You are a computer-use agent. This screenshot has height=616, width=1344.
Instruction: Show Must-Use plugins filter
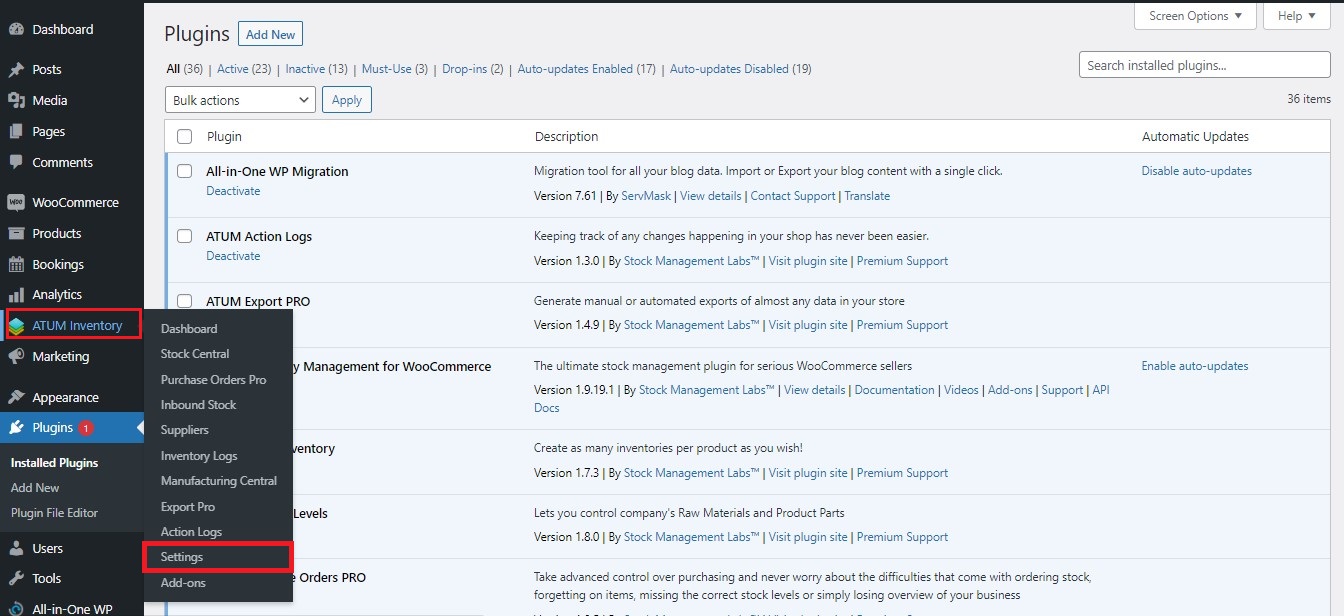tap(395, 69)
